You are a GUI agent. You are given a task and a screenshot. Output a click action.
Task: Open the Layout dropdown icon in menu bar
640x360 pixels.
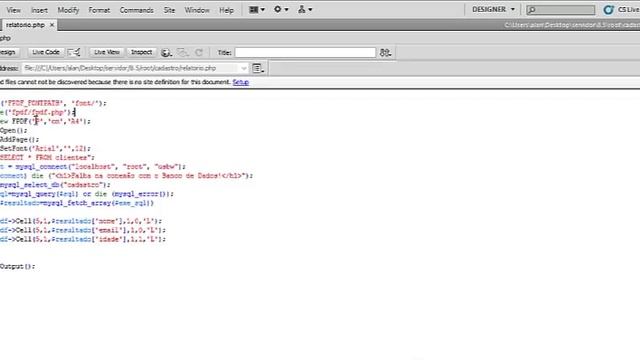pos(257,9)
